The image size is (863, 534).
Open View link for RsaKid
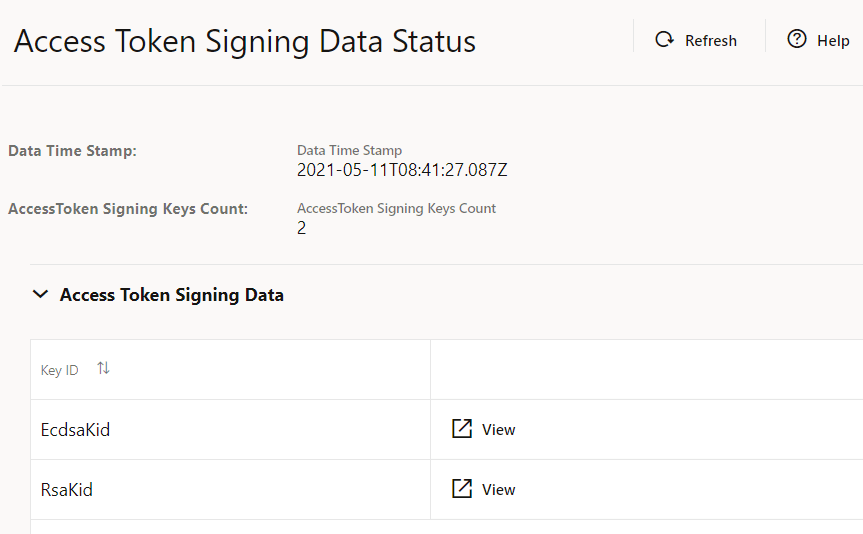[x=498, y=490]
